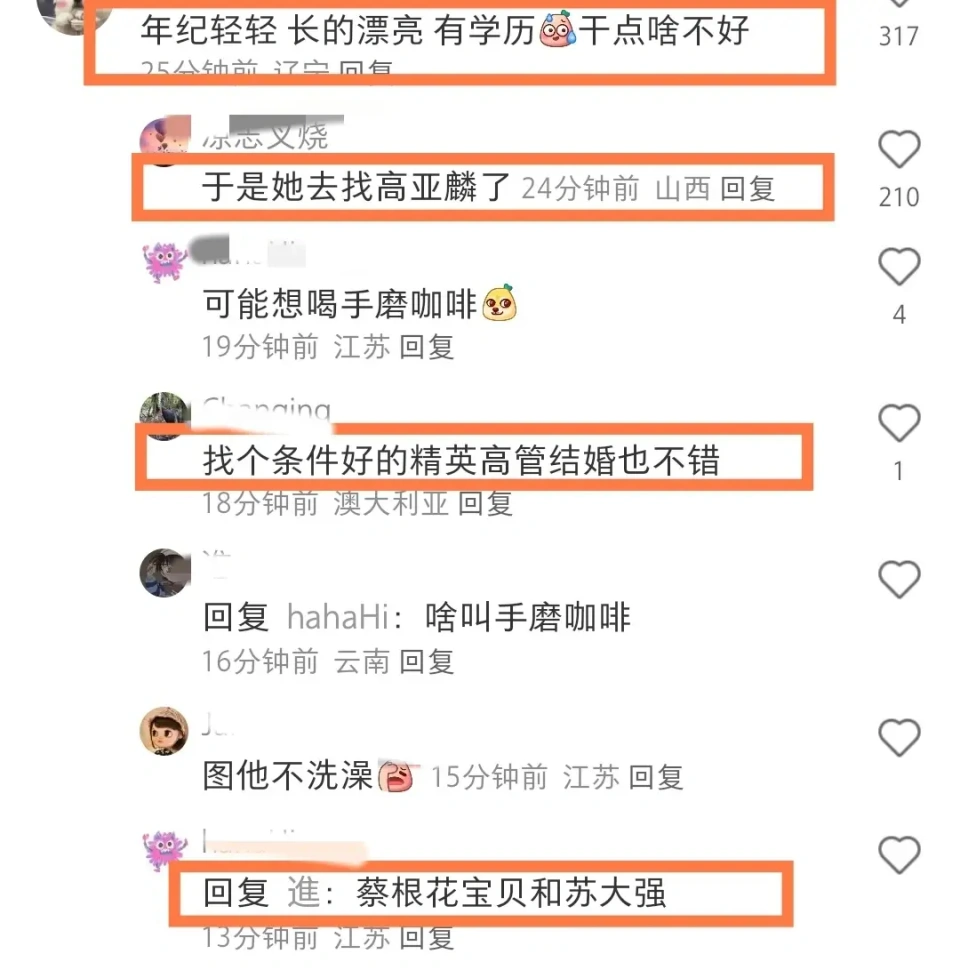
Task: Open the avatar beside 啥叫手磨咖啡 reply
Action: click(x=164, y=573)
